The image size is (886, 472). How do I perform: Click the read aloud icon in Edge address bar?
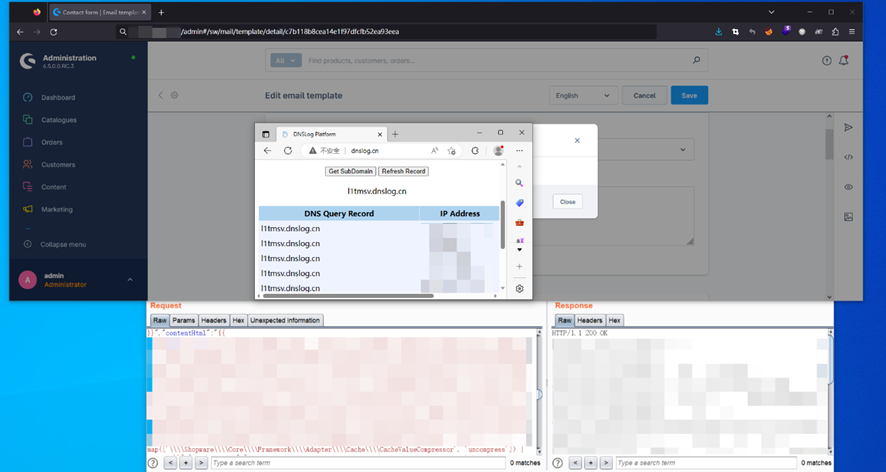point(435,150)
